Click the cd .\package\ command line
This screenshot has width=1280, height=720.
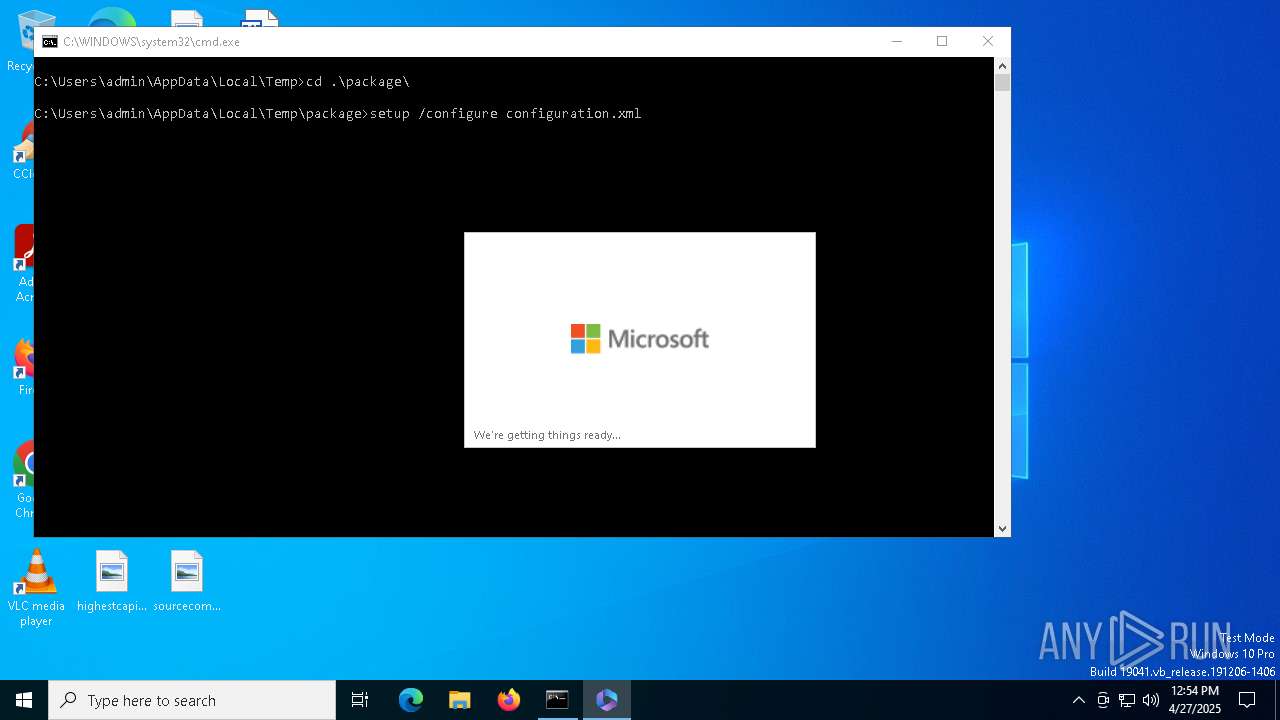click(222, 81)
